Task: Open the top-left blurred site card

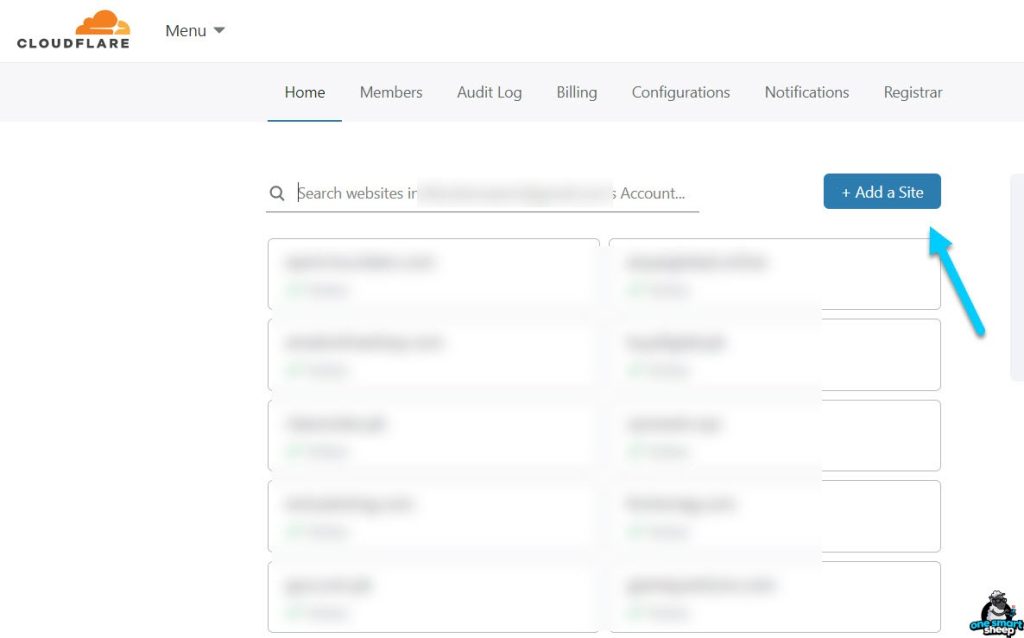Action: point(433,274)
